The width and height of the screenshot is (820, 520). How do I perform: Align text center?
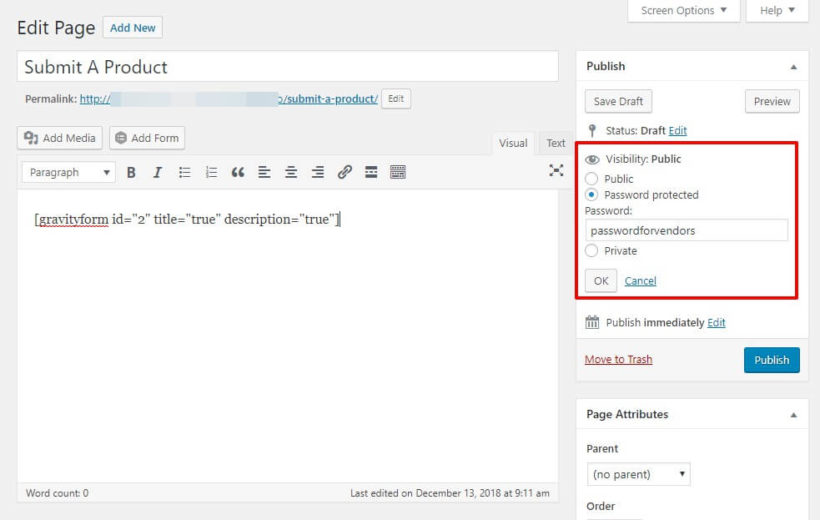tap(291, 172)
